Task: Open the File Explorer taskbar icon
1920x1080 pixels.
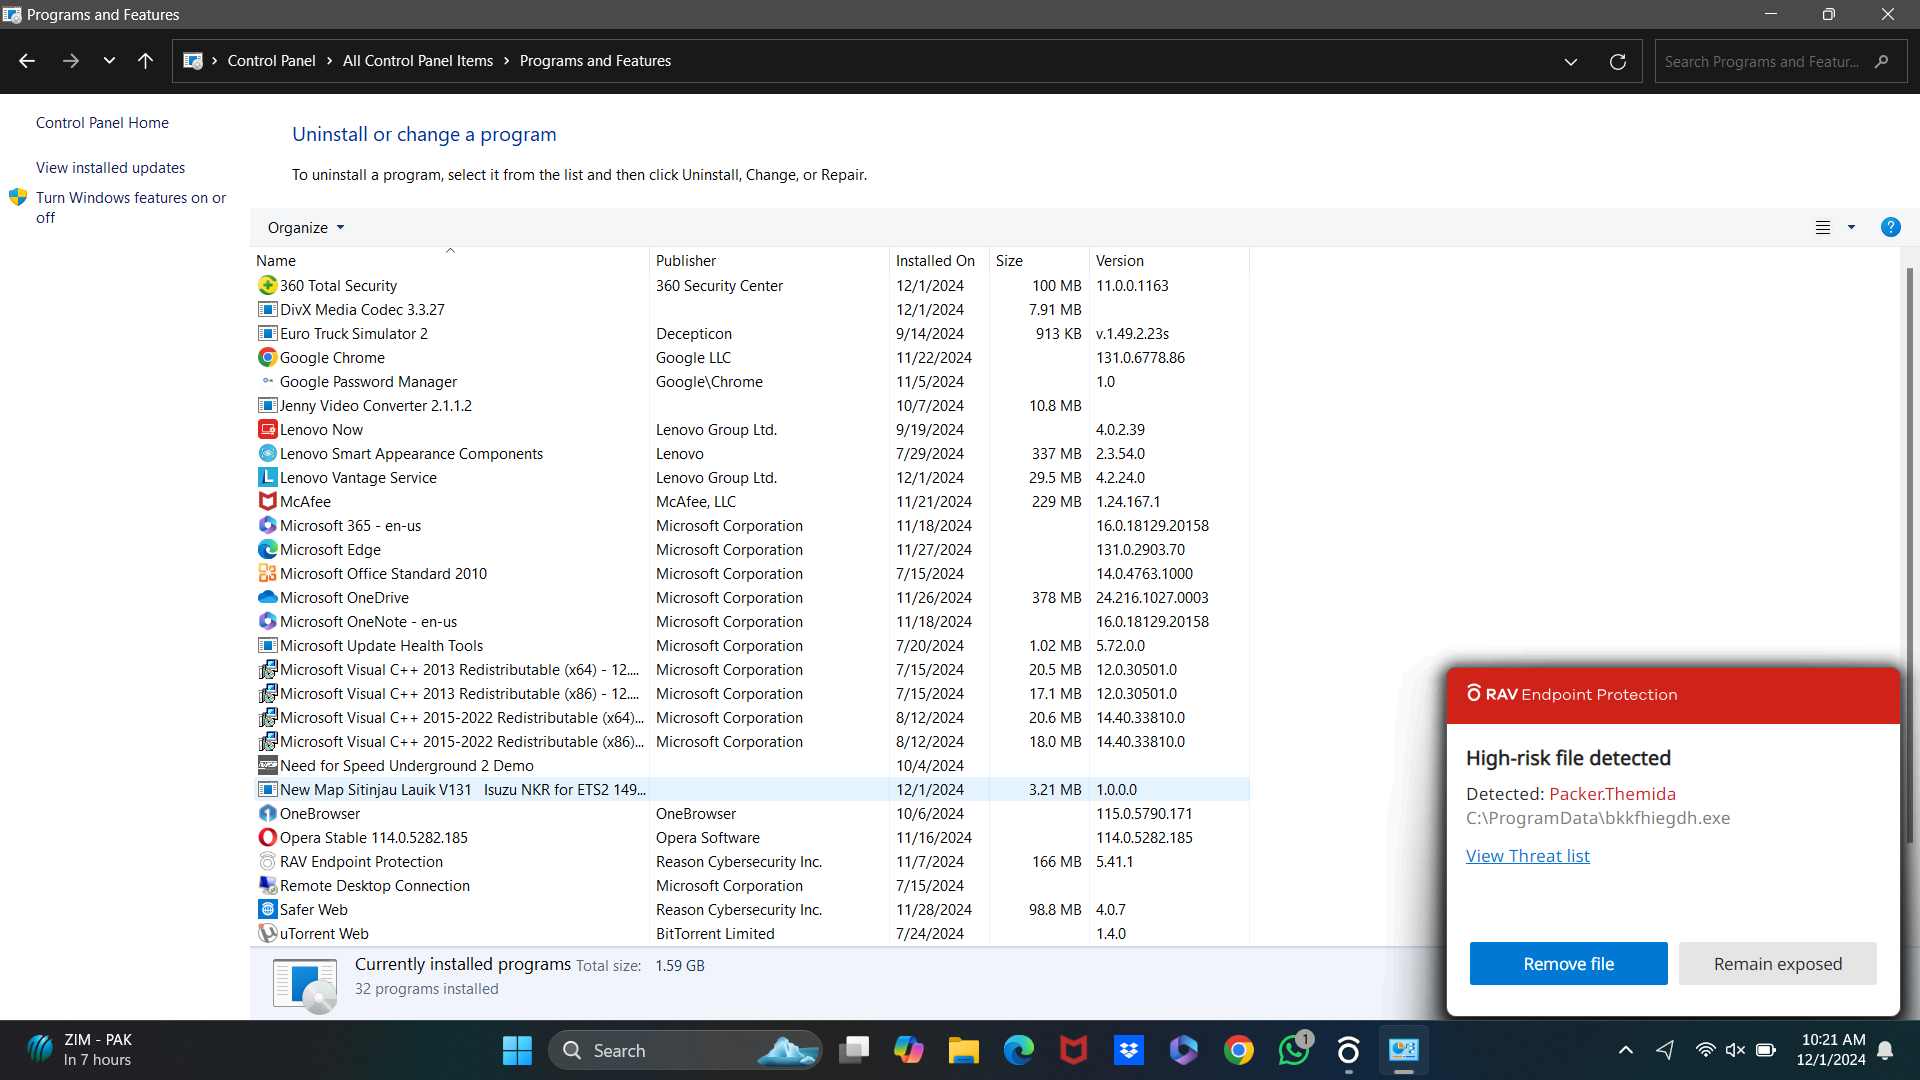Action: [963, 1050]
